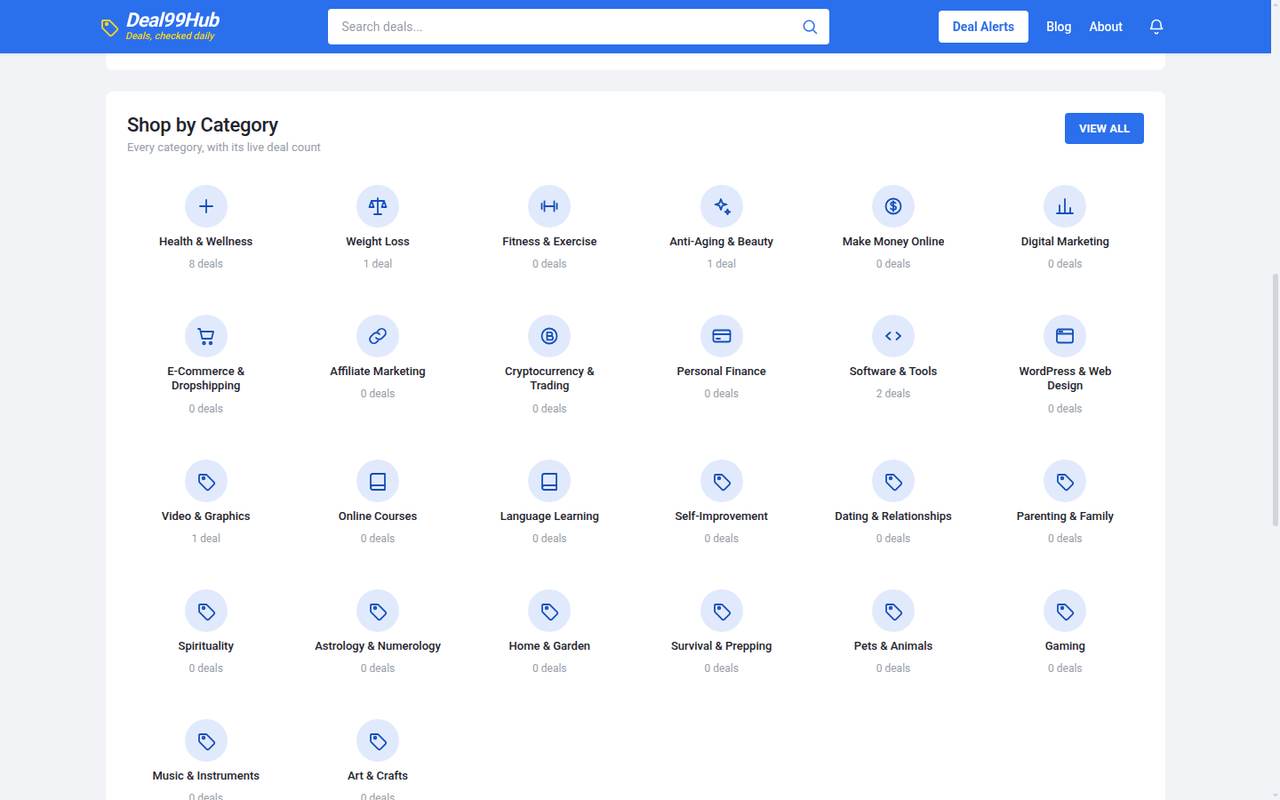Click the '2 deals' count under Software & Tools
Viewport: 1280px width, 800px height.
pos(893,394)
